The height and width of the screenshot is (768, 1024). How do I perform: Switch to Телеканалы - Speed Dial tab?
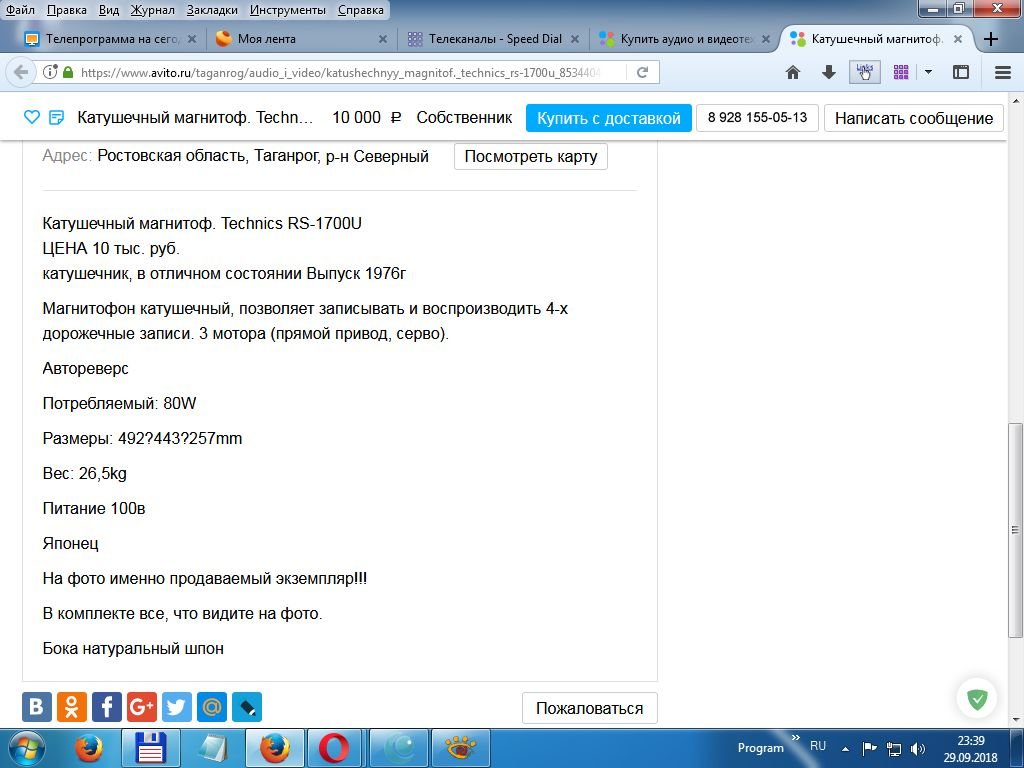click(493, 39)
